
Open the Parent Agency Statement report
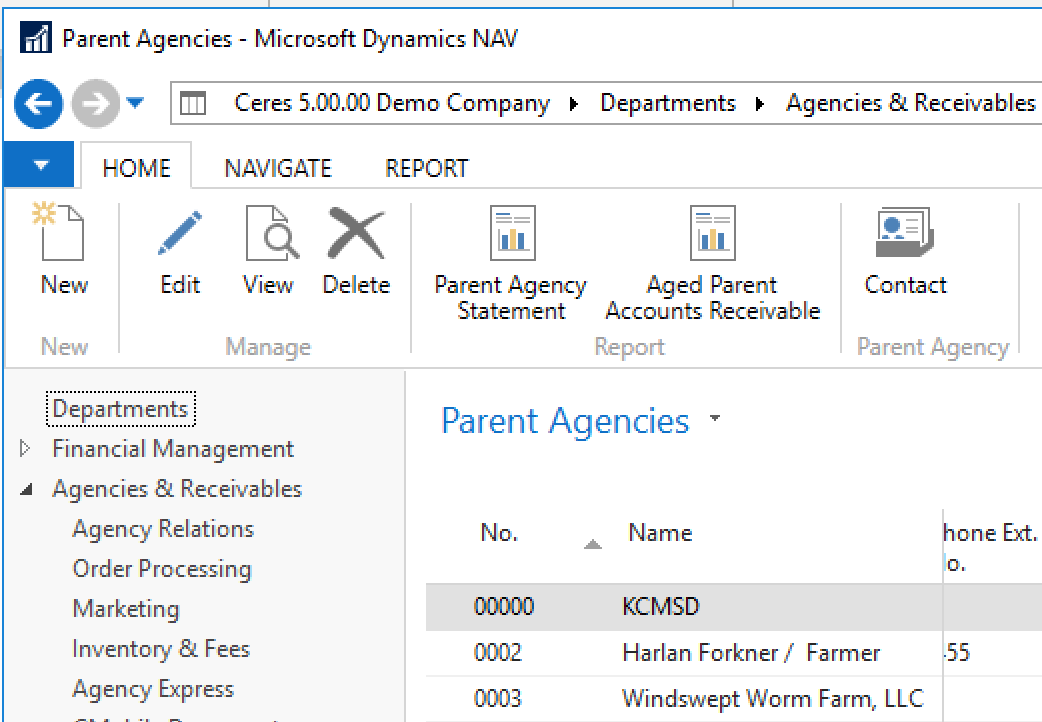point(511,234)
